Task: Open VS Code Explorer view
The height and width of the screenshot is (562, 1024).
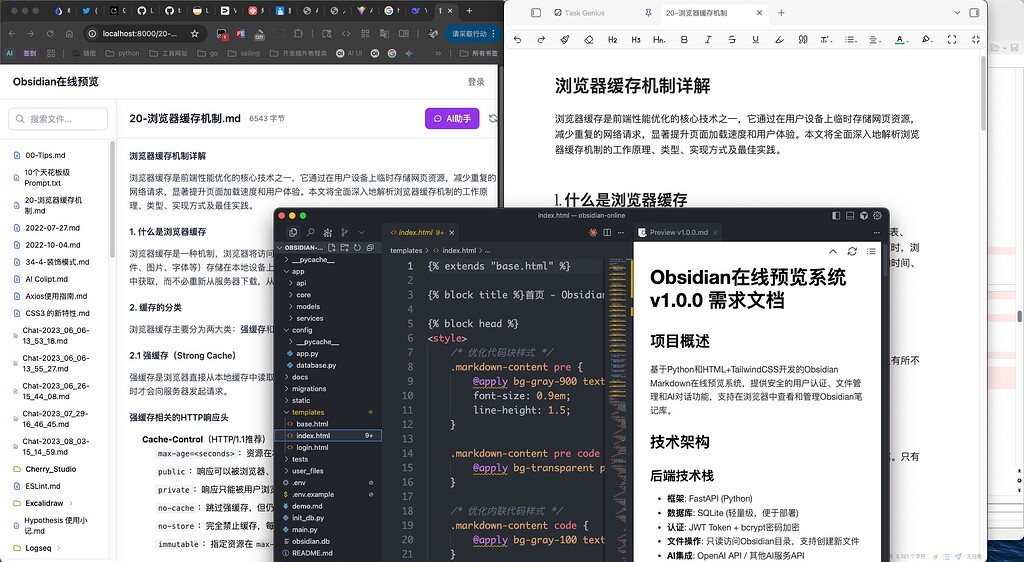Action: tap(293, 232)
